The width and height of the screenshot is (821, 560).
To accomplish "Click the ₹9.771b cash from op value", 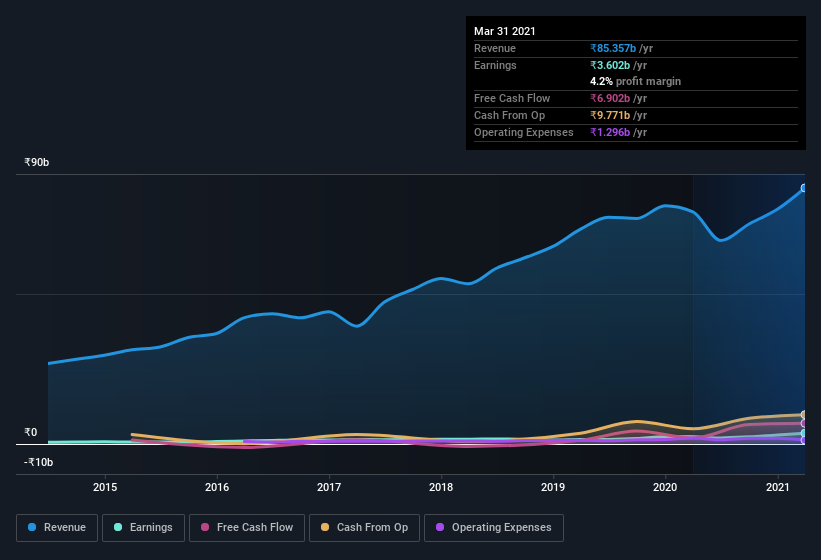I will [610, 115].
